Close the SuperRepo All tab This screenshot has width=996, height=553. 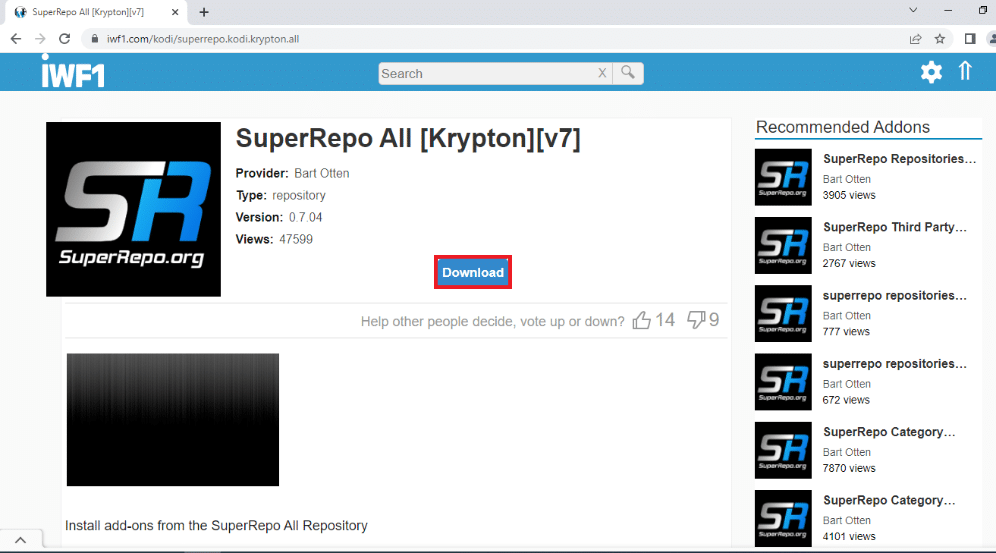(x=175, y=12)
